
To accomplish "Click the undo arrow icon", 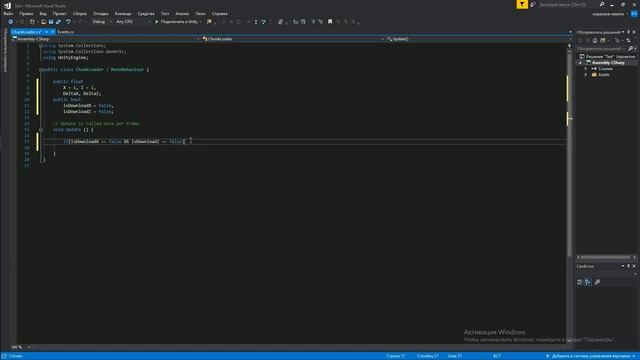I will (x=68, y=22).
